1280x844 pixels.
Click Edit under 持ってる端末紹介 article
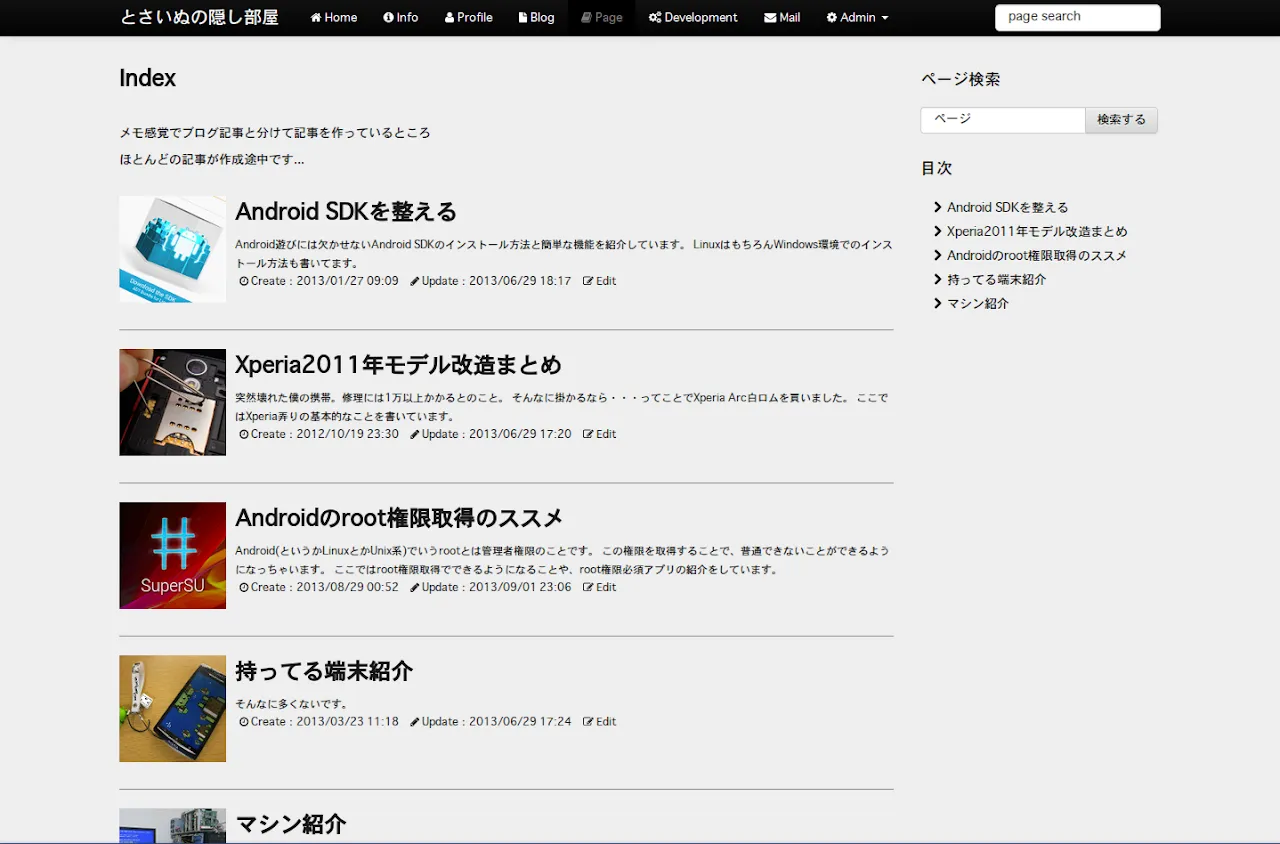point(600,722)
